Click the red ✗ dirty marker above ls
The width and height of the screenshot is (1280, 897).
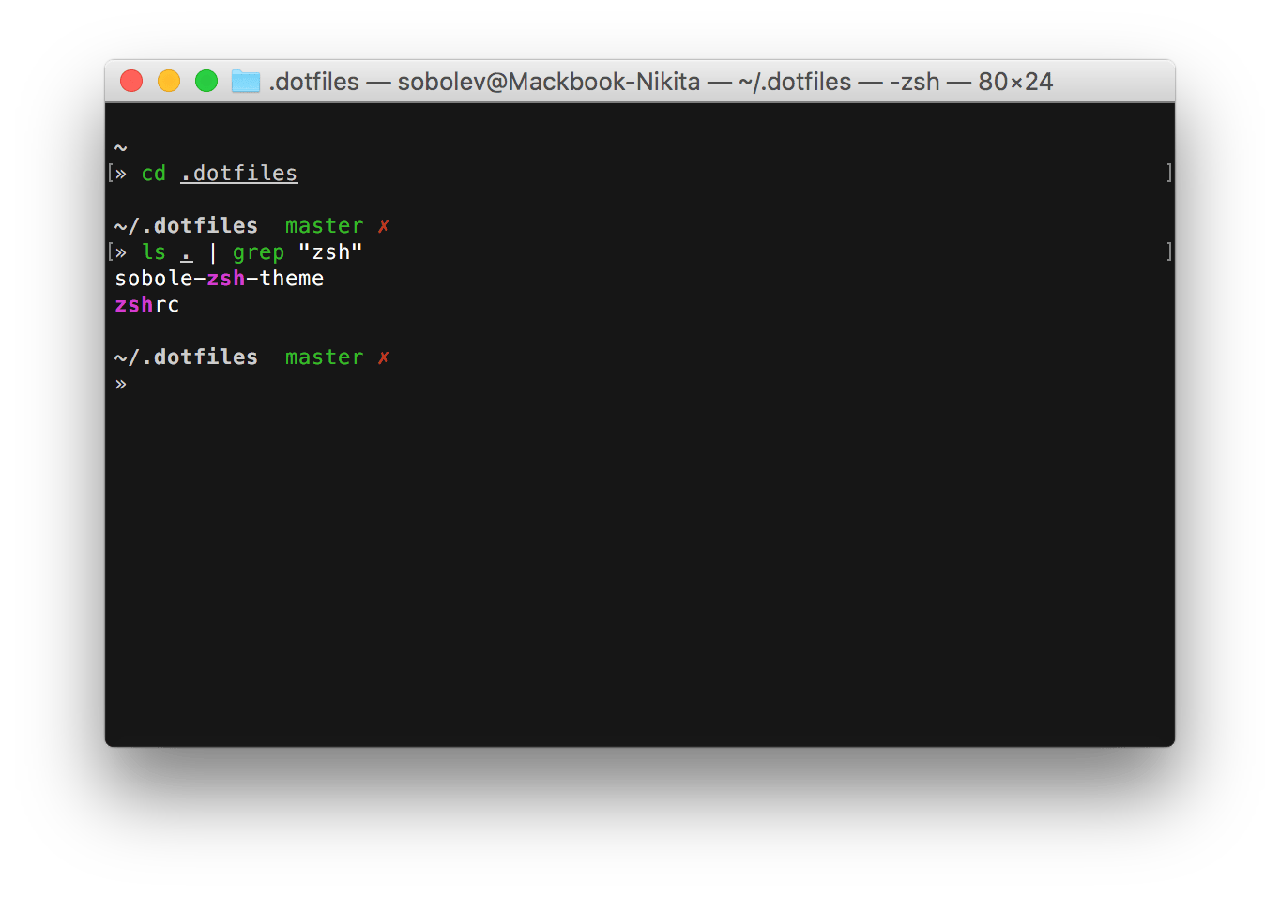coord(383,226)
